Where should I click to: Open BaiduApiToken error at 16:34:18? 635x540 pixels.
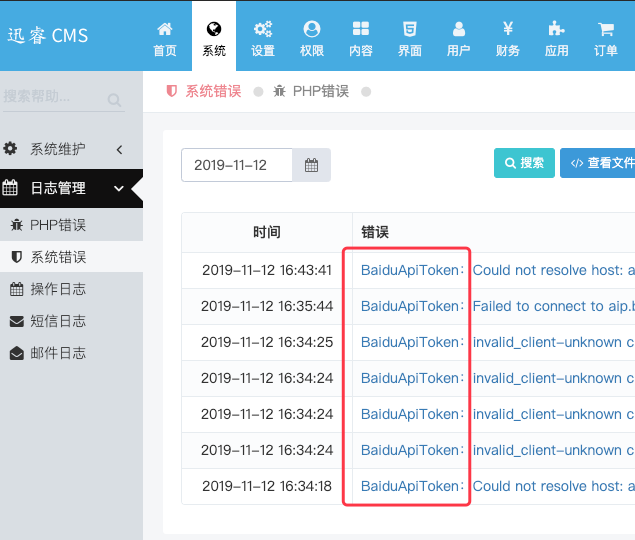(x=412, y=486)
